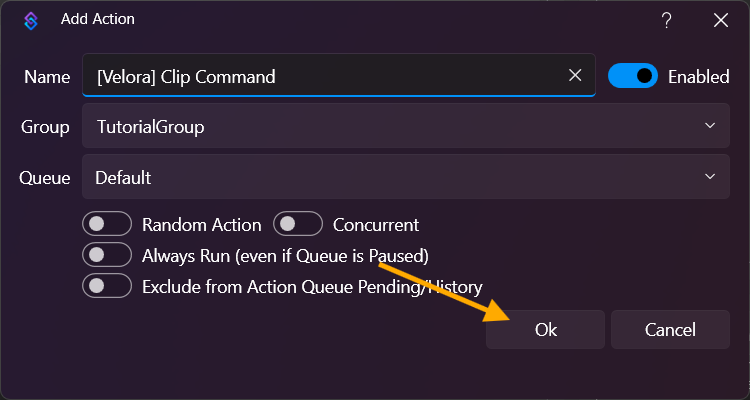Click the Queue label text
The width and height of the screenshot is (750, 400).
(45, 178)
